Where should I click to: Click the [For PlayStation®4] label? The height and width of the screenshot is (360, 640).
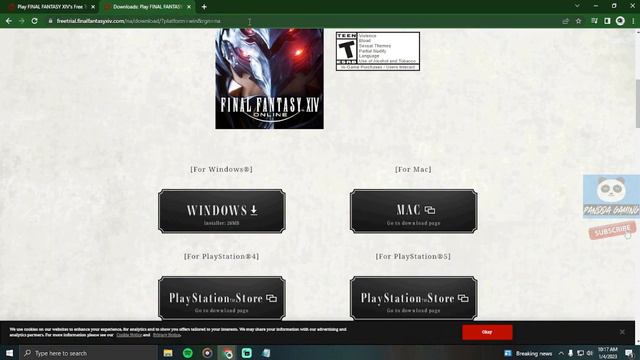(x=221, y=256)
